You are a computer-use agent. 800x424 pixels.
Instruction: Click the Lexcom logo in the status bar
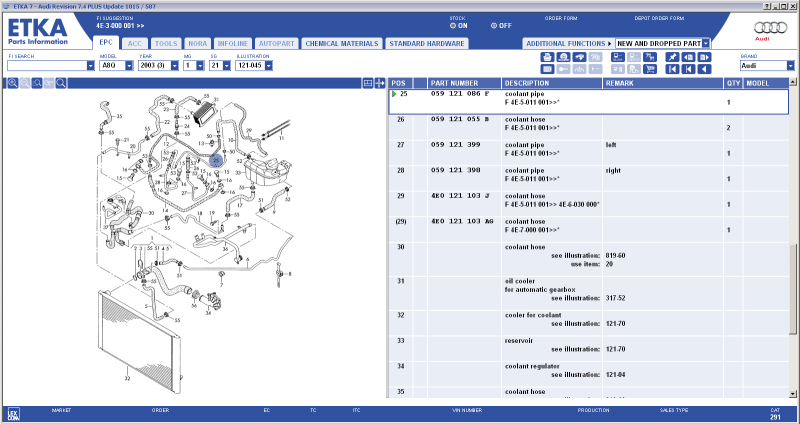click(13, 414)
